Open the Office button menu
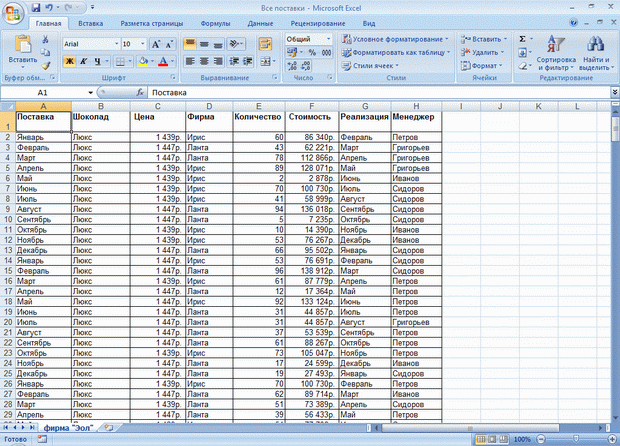 click(x=13, y=14)
